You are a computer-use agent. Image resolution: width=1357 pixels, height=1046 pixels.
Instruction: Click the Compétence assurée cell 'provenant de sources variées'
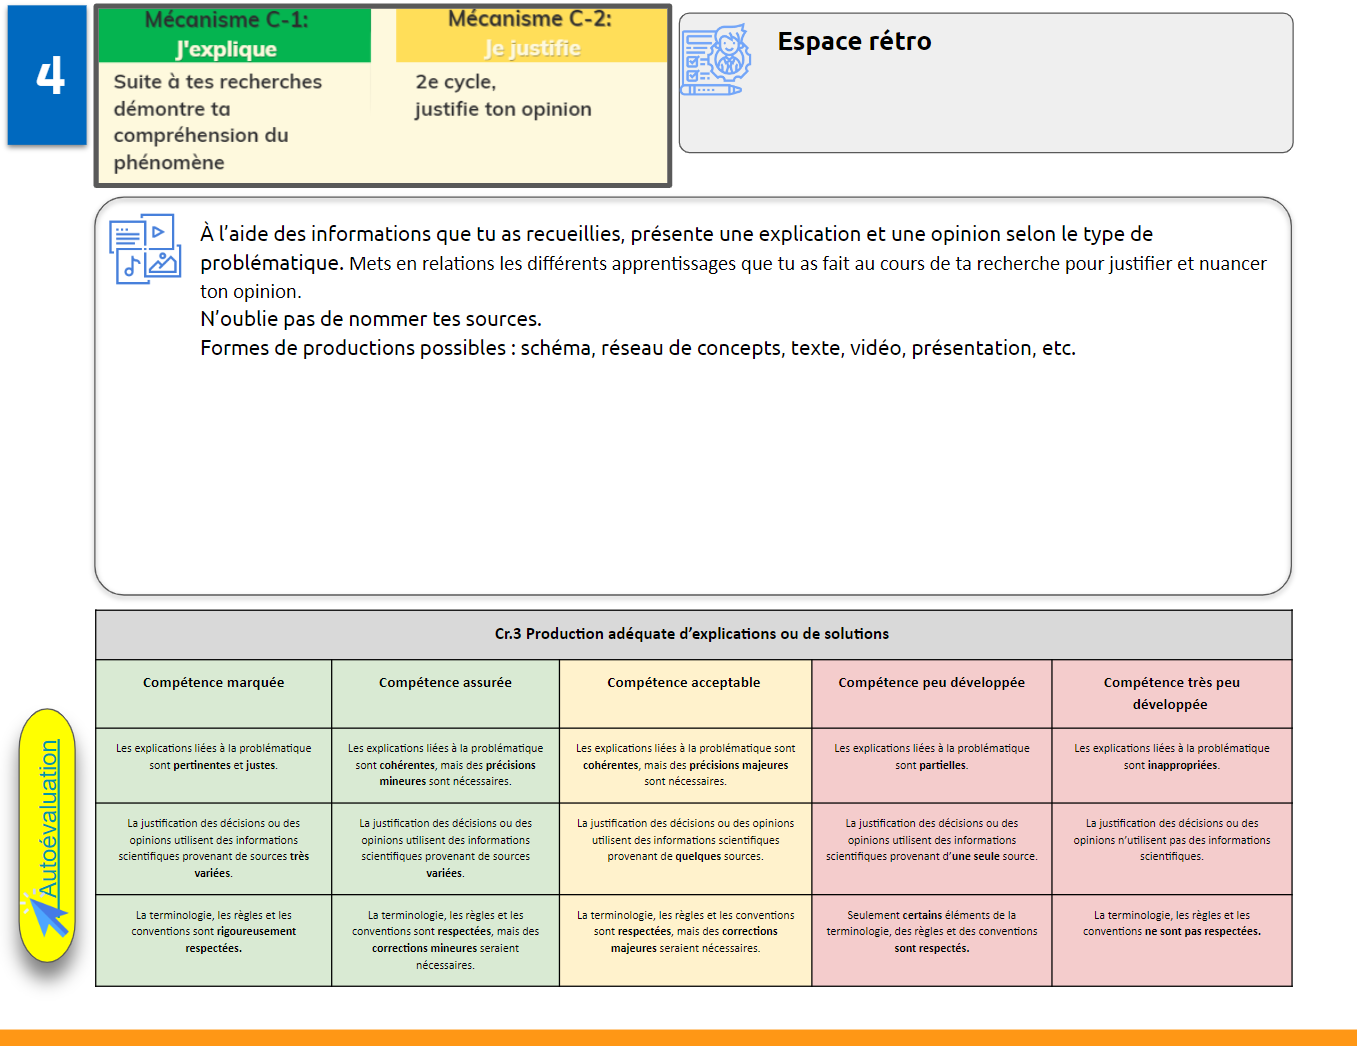pyautogui.click(x=445, y=848)
